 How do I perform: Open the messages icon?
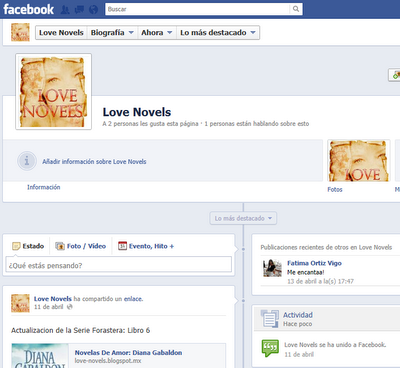click(x=79, y=10)
